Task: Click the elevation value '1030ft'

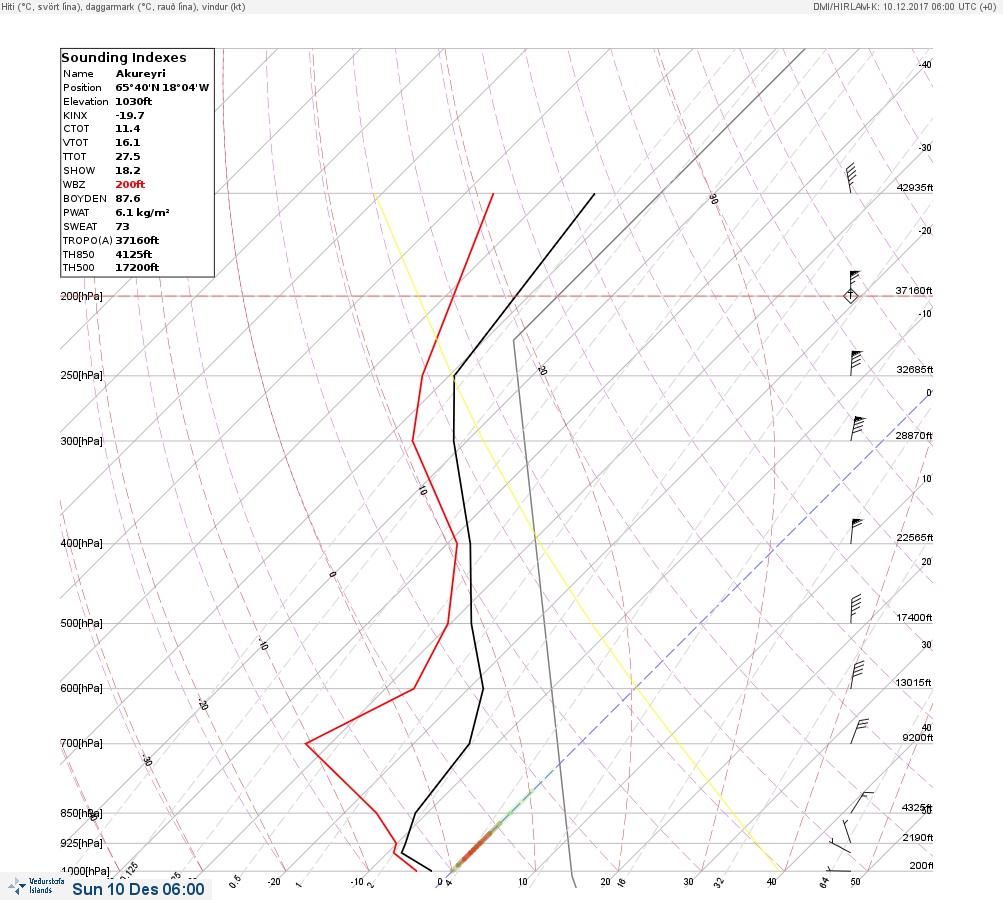Action: 133,102
